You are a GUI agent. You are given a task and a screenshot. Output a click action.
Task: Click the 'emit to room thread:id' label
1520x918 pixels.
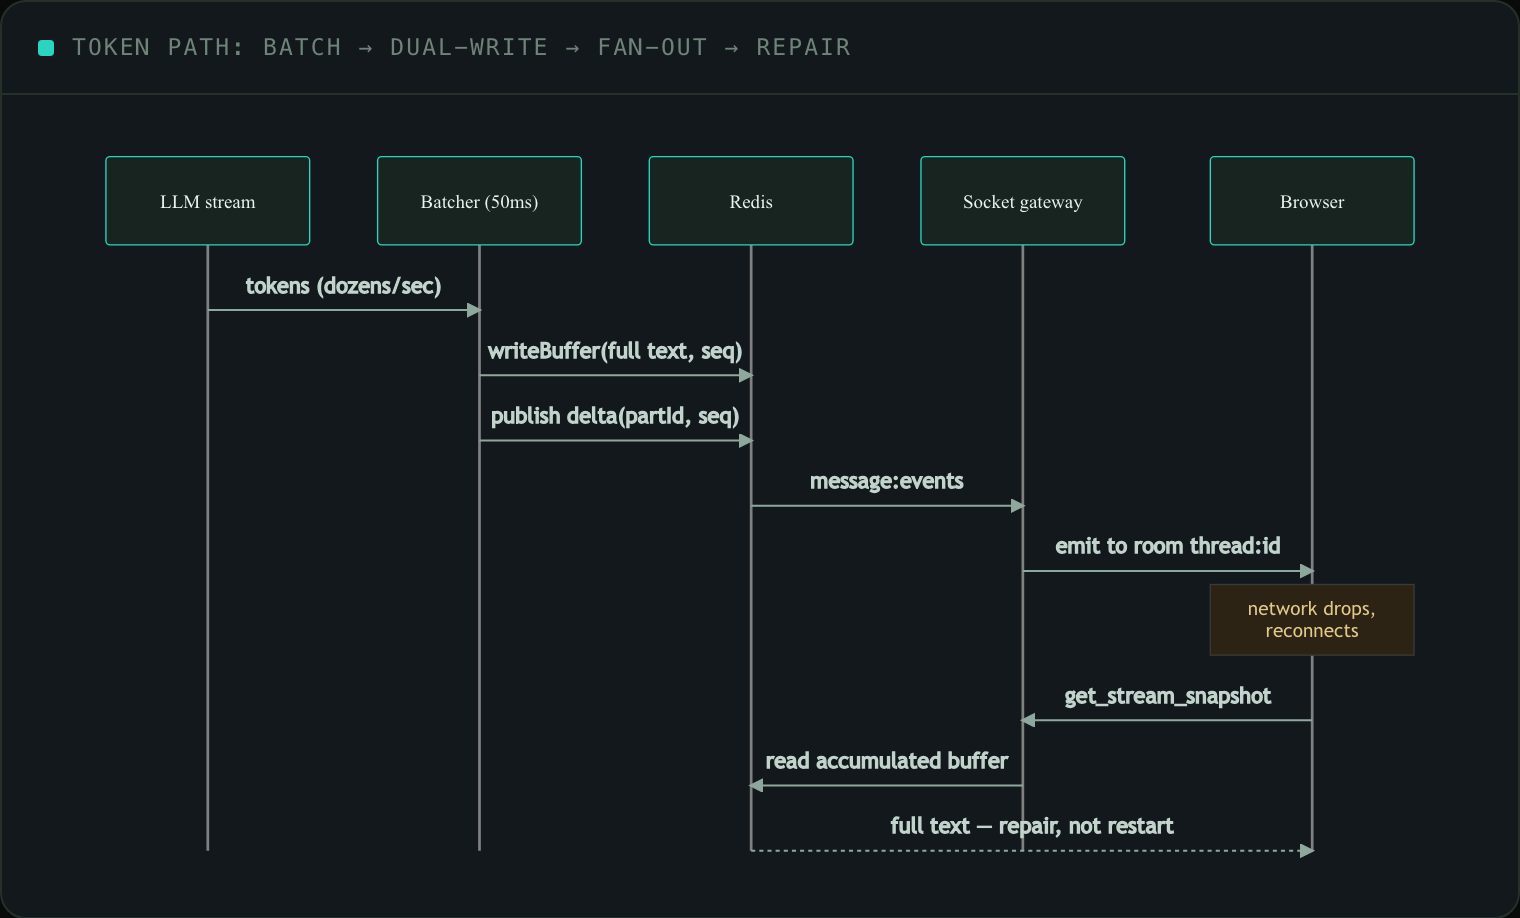pyautogui.click(x=1168, y=546)
